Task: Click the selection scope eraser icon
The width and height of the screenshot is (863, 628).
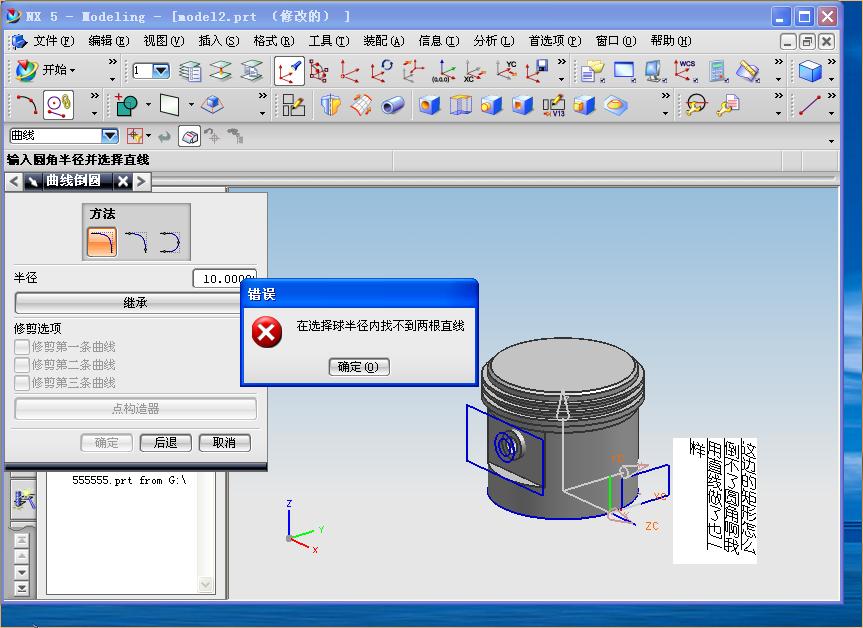Action: (x=189, y=136)
